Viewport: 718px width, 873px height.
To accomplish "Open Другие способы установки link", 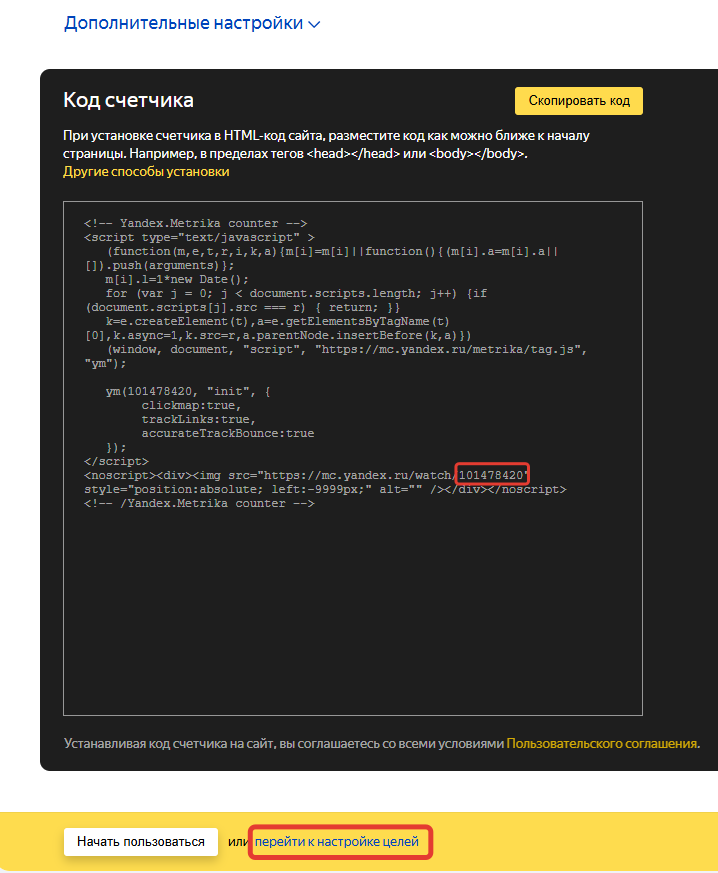I will [146, 171].
